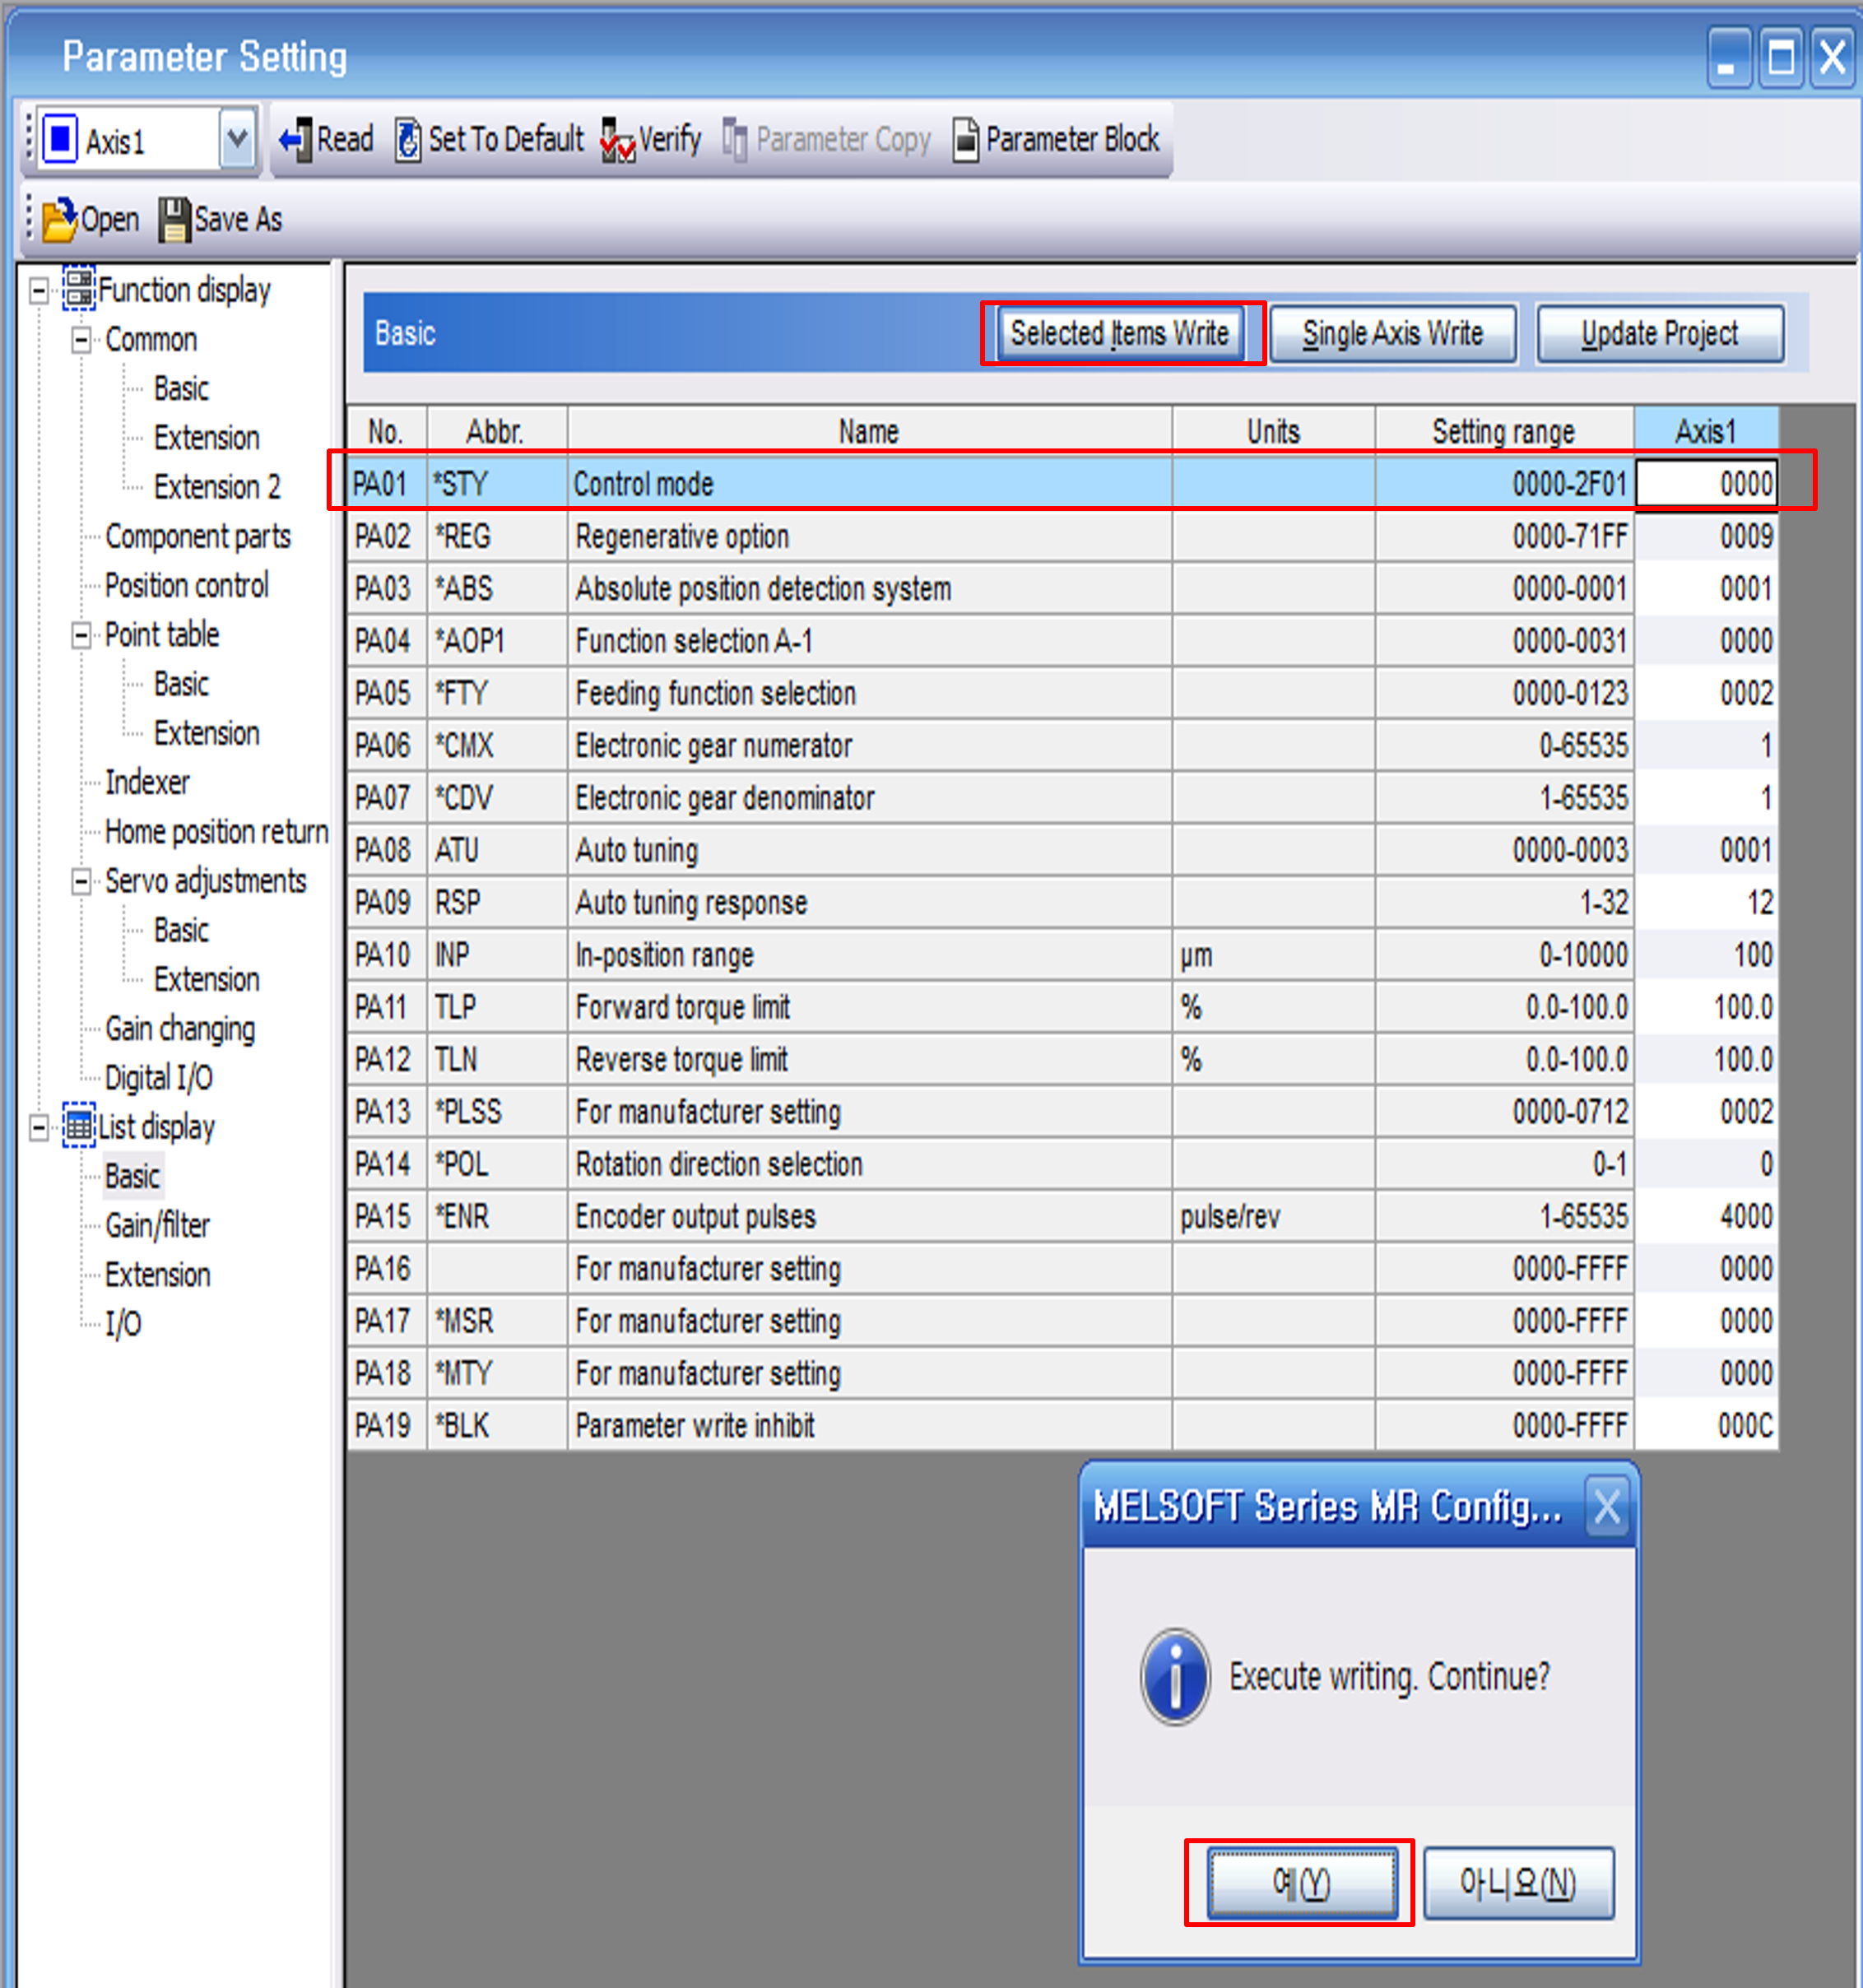
Task: Collapse the Servo adjustments node
Action: 81,881
